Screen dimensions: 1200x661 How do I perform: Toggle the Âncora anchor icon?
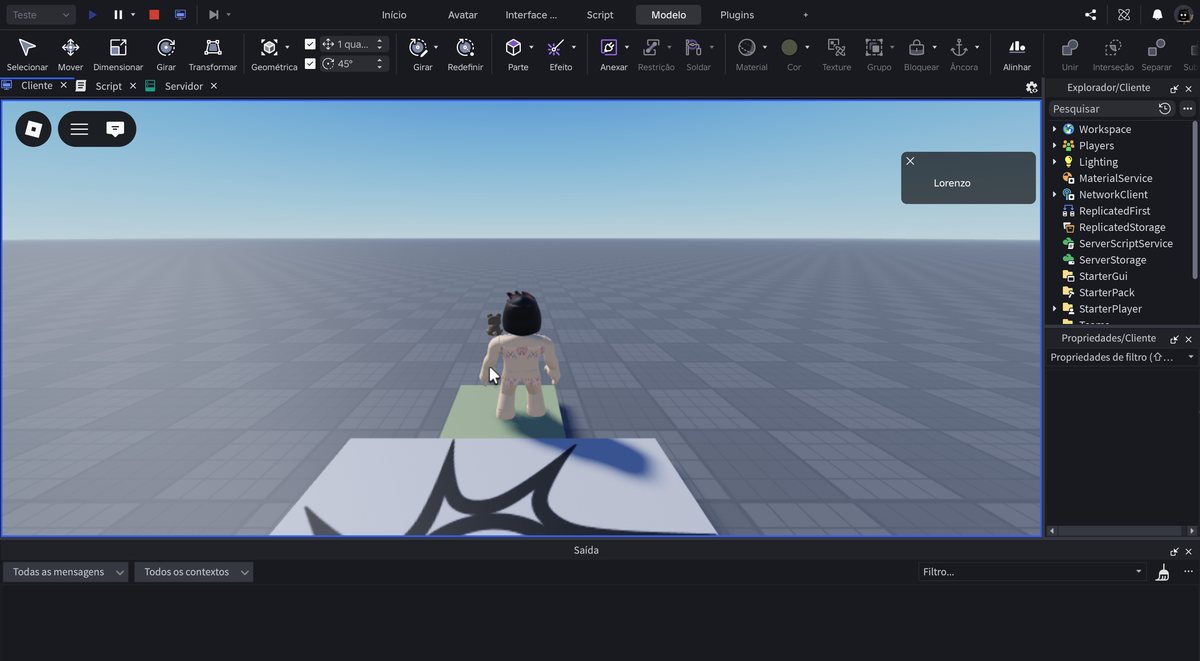click(958, 47)
